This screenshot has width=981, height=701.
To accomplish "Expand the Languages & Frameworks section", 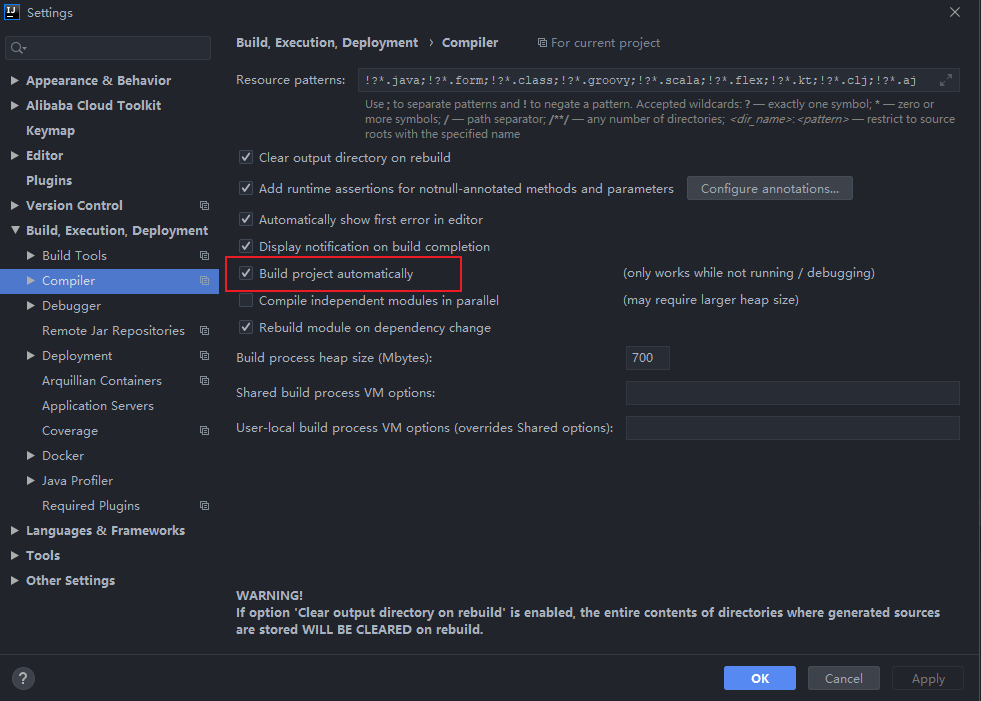I will pos(14,530).
